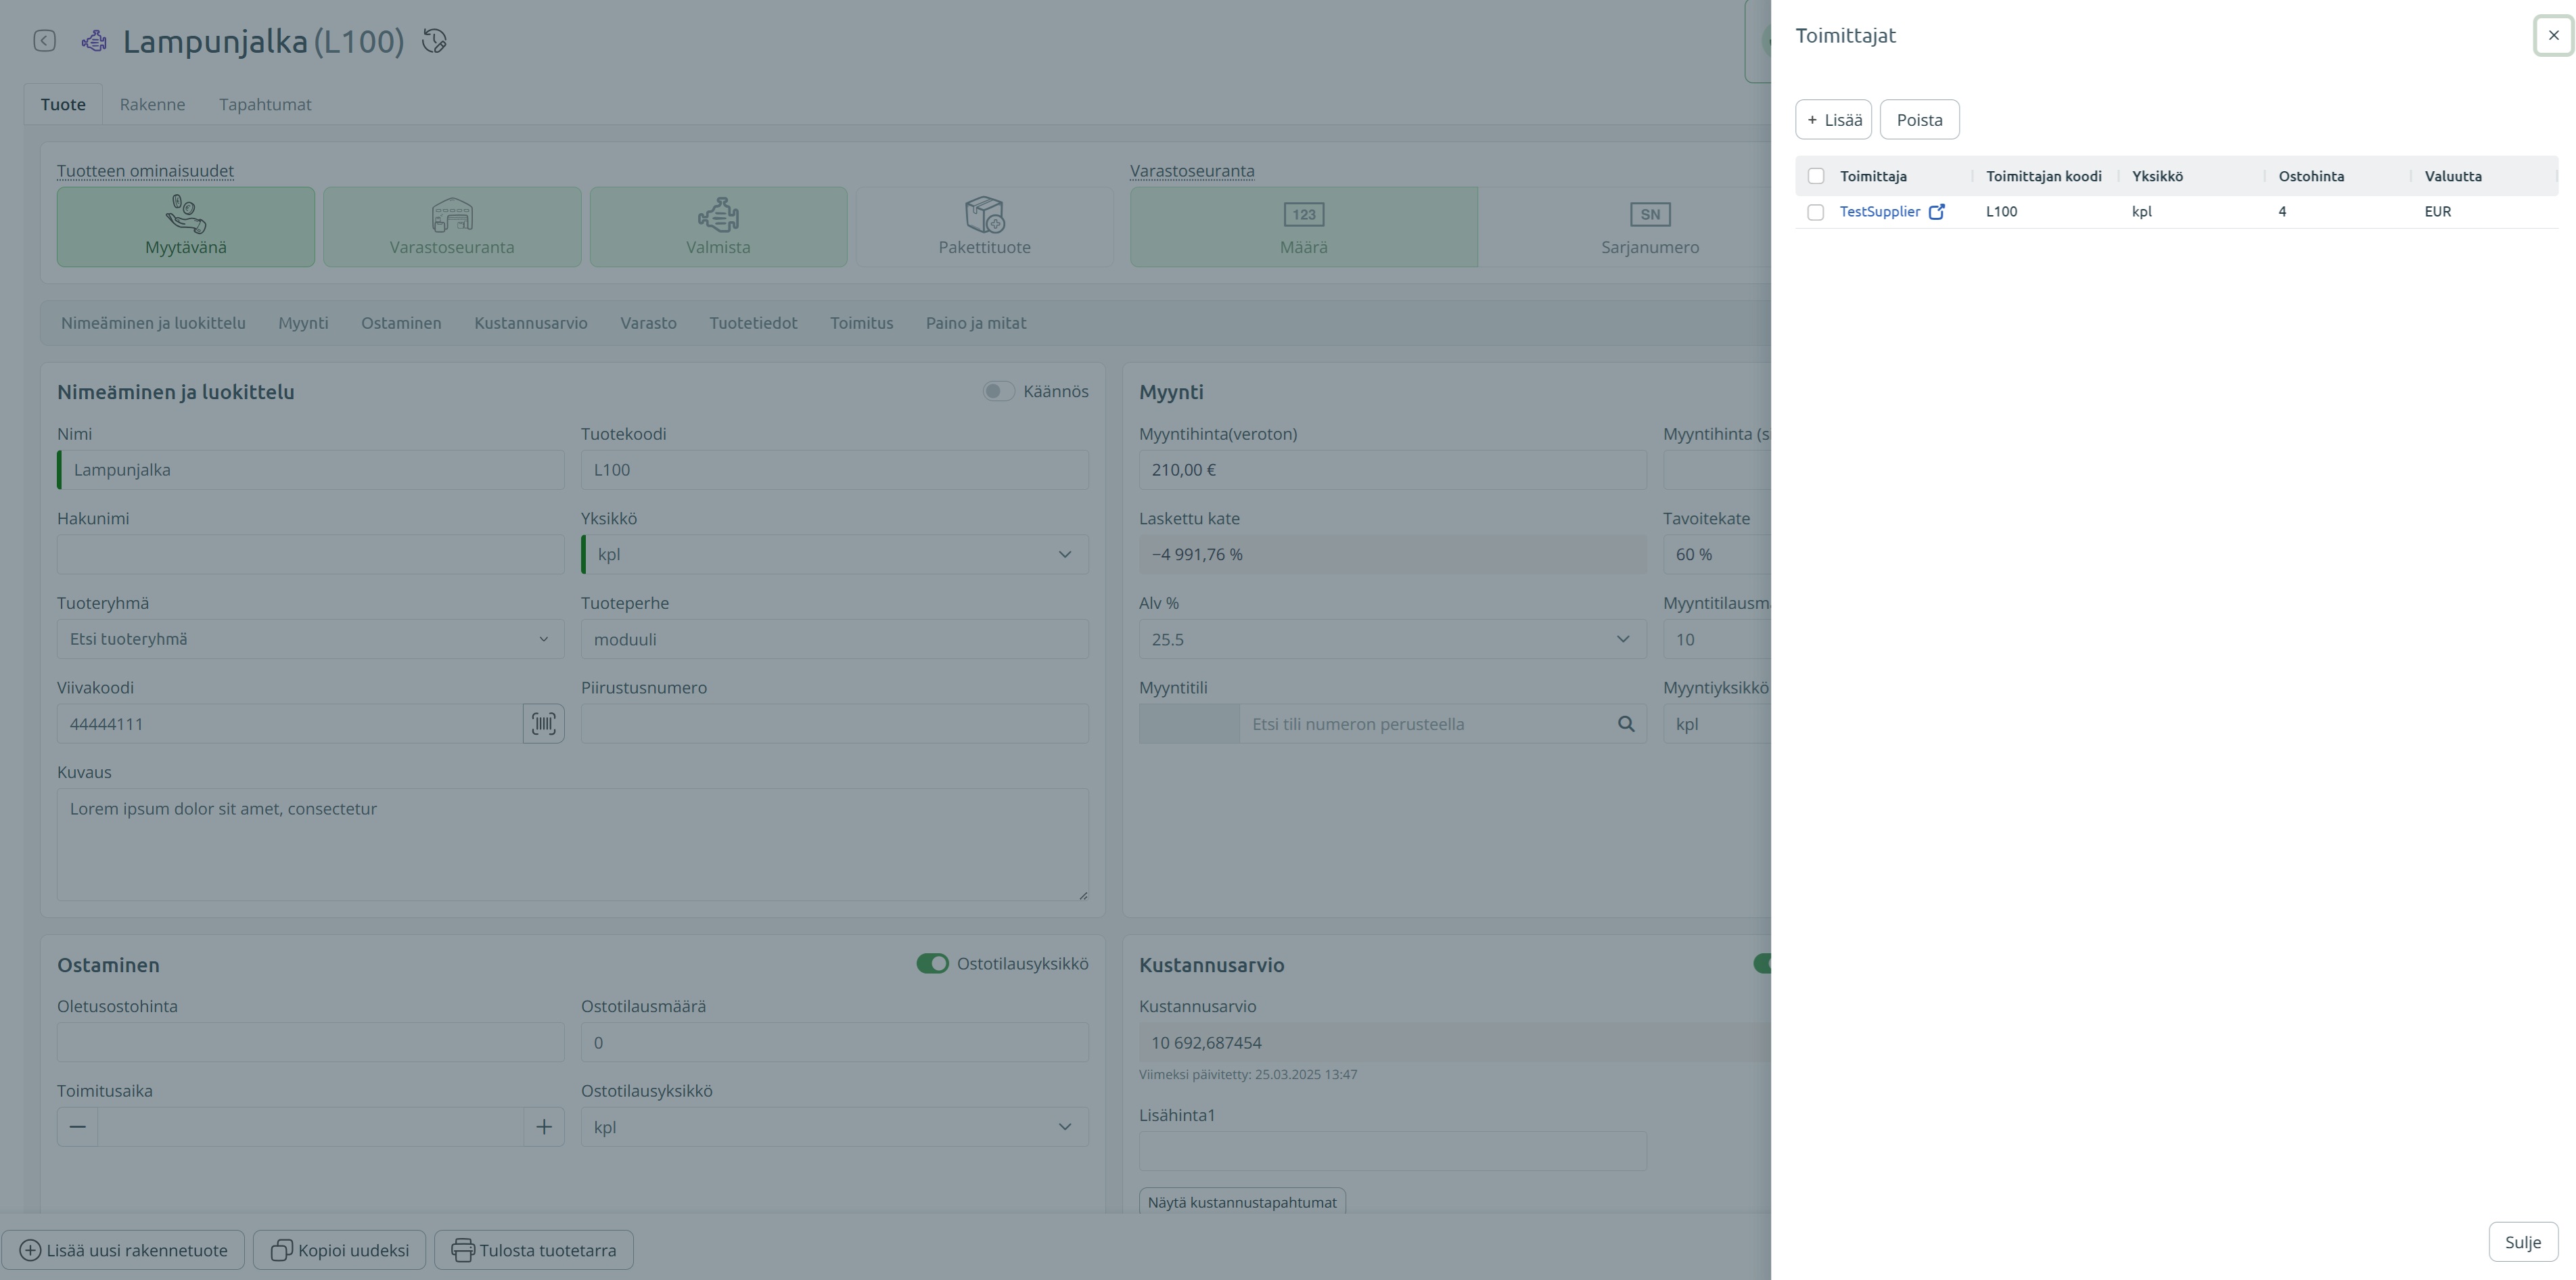
Task: Open the TestSupplier link
Action: tap(1879, 211)
